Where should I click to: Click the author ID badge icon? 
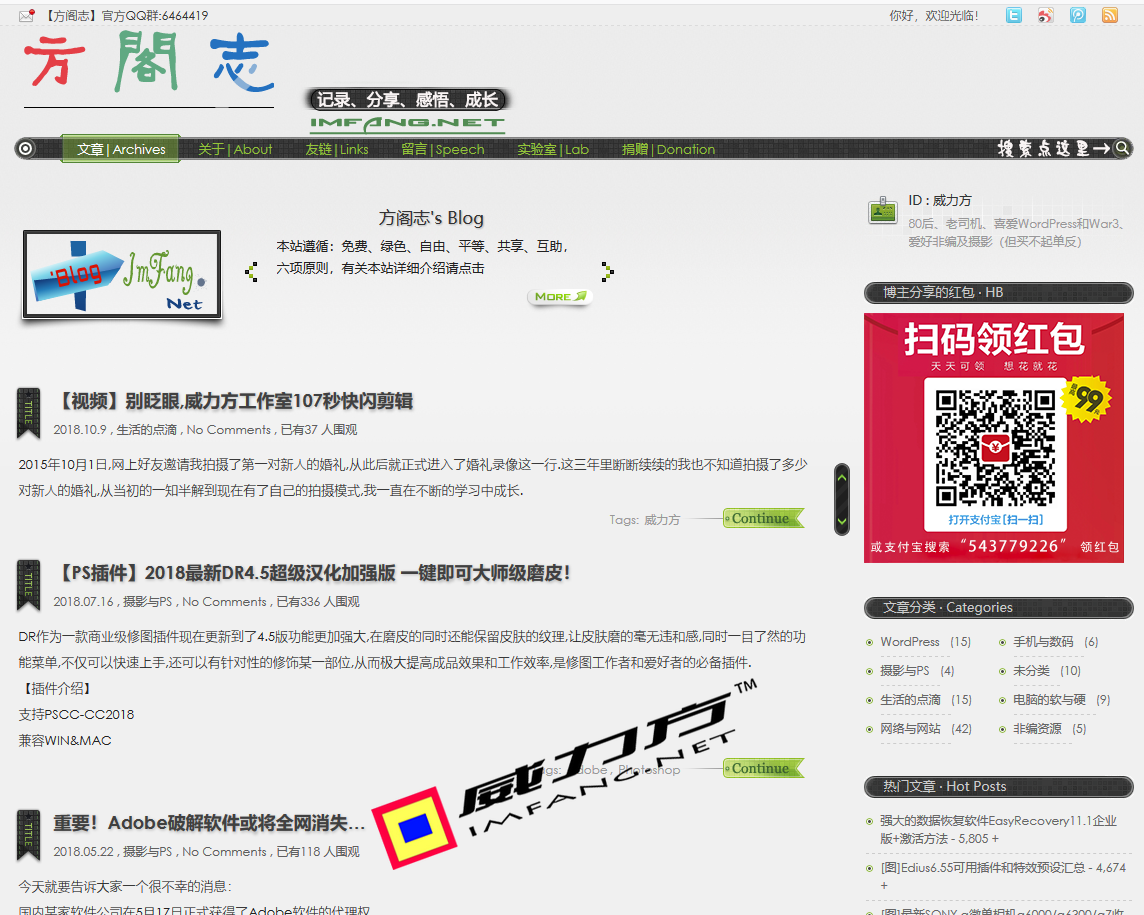pyautogui.click(x=883, y=210)
